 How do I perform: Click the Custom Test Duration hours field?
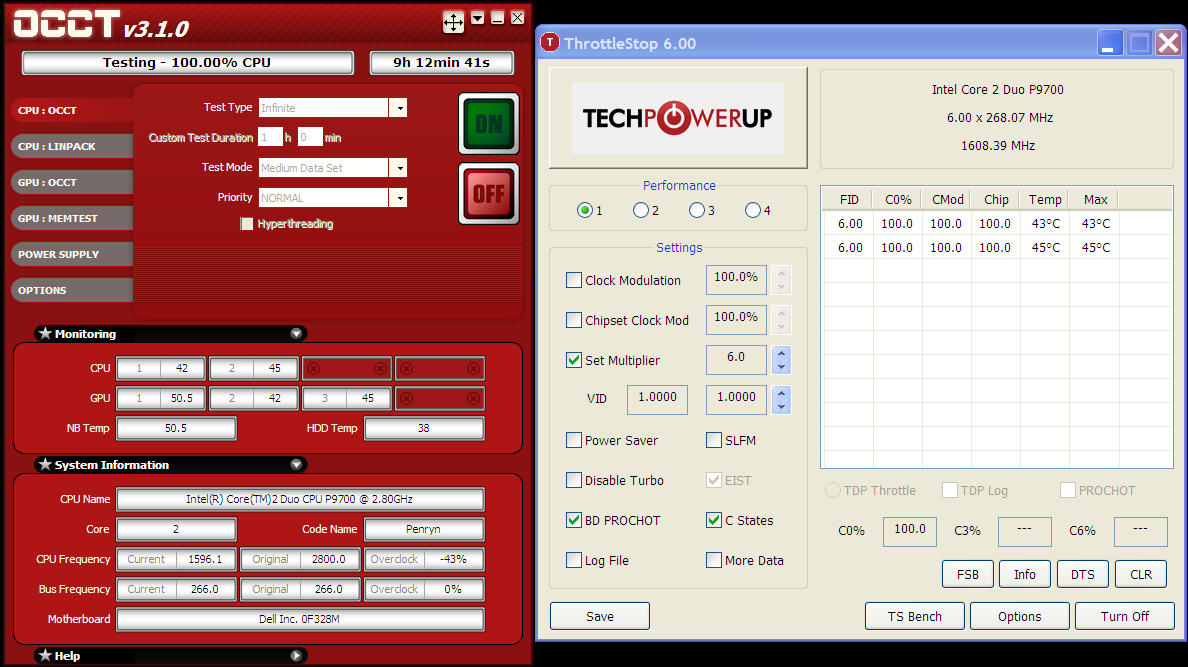269,138
